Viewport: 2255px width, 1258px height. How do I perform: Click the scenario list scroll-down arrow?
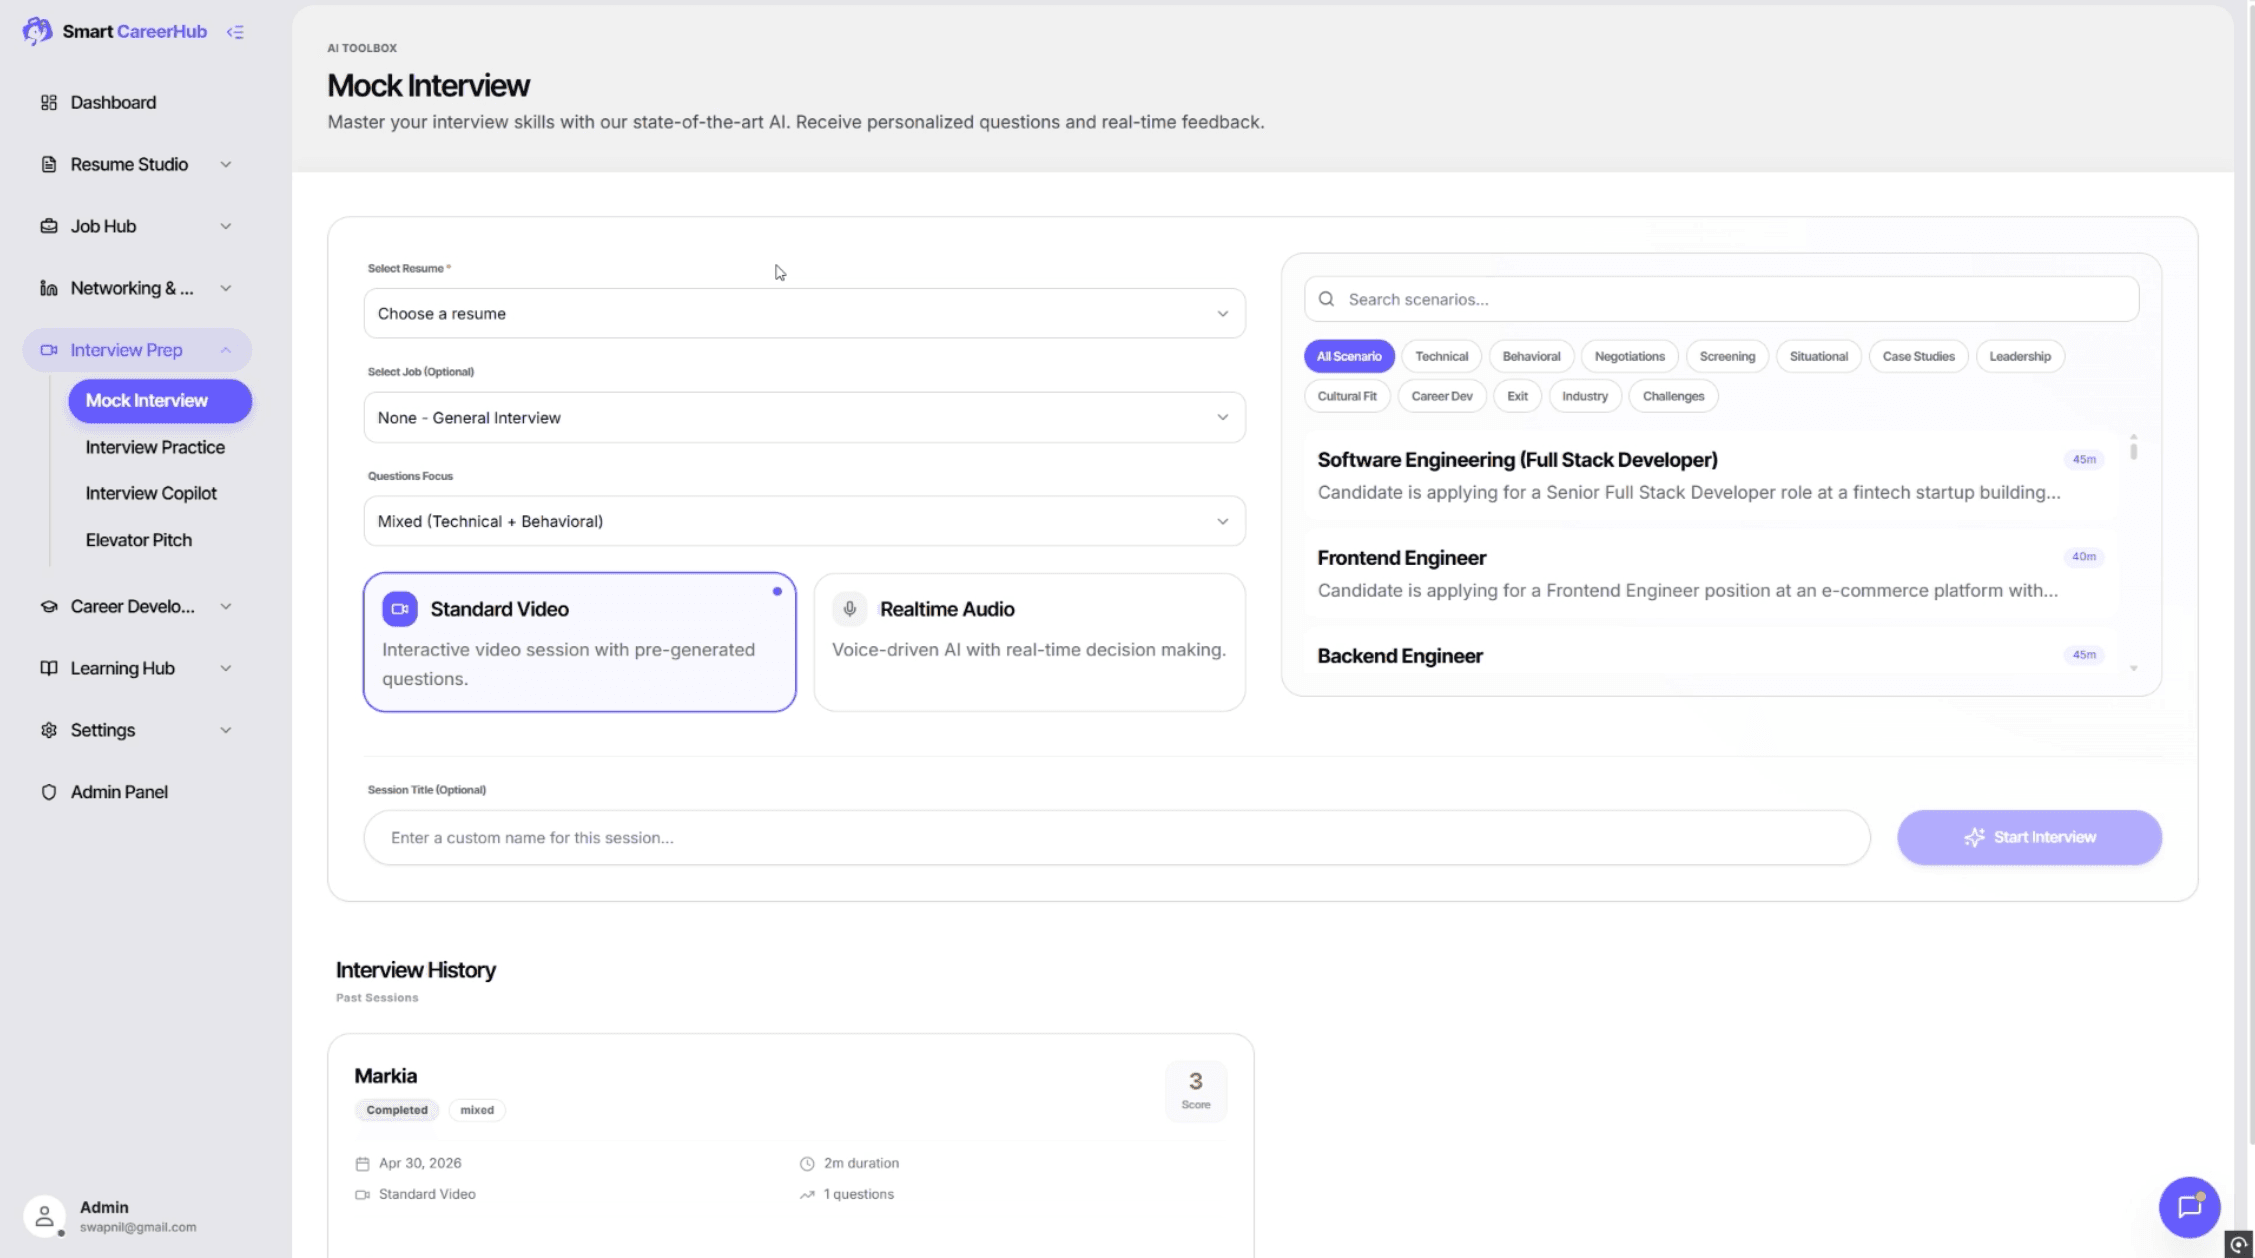tap(2133, 668)
